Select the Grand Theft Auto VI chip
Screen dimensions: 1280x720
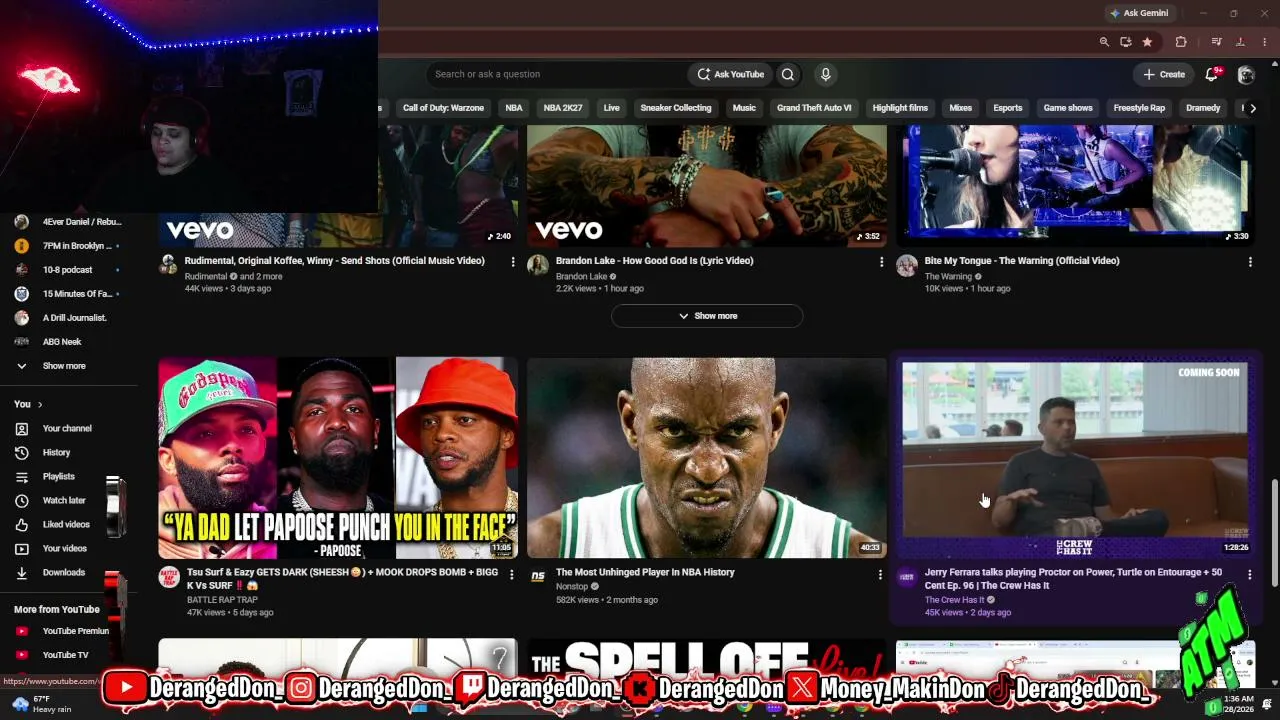click(814, 108)
